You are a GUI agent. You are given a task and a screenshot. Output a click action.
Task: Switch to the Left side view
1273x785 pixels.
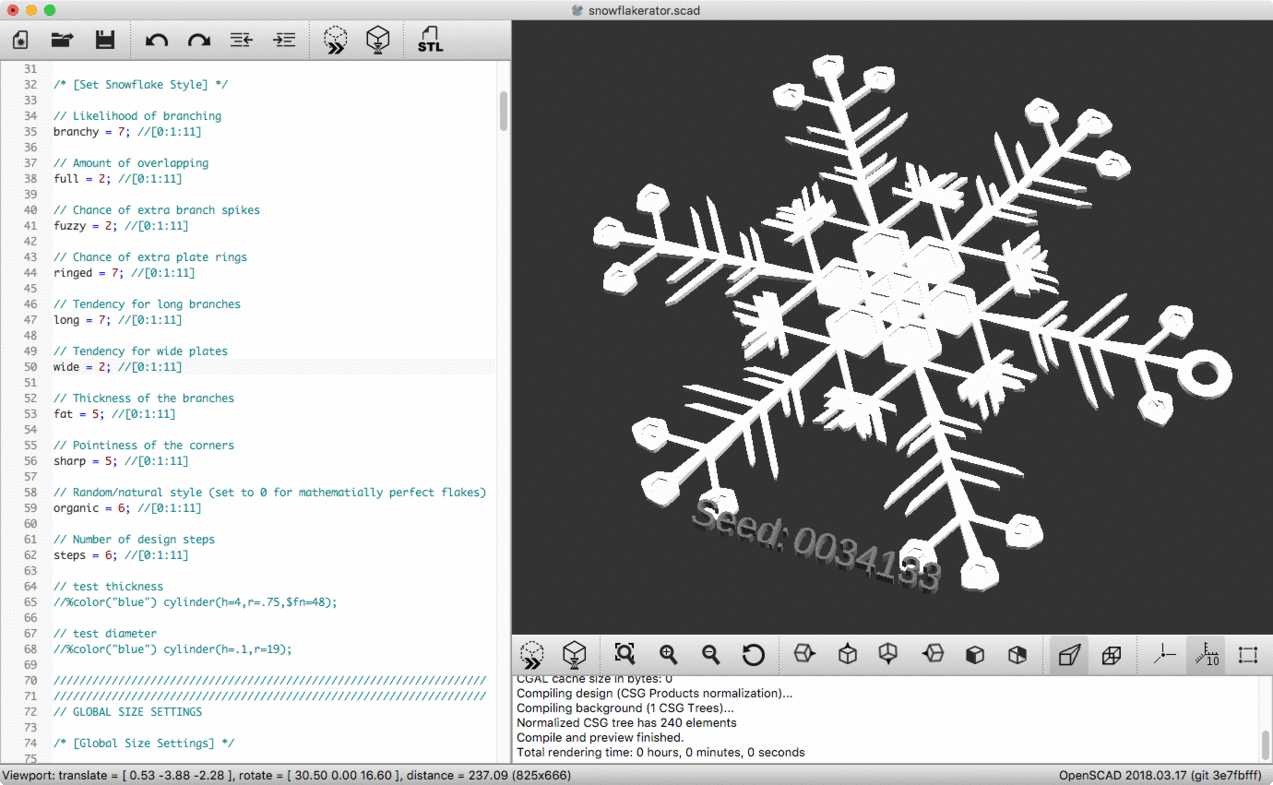(932, 654)
